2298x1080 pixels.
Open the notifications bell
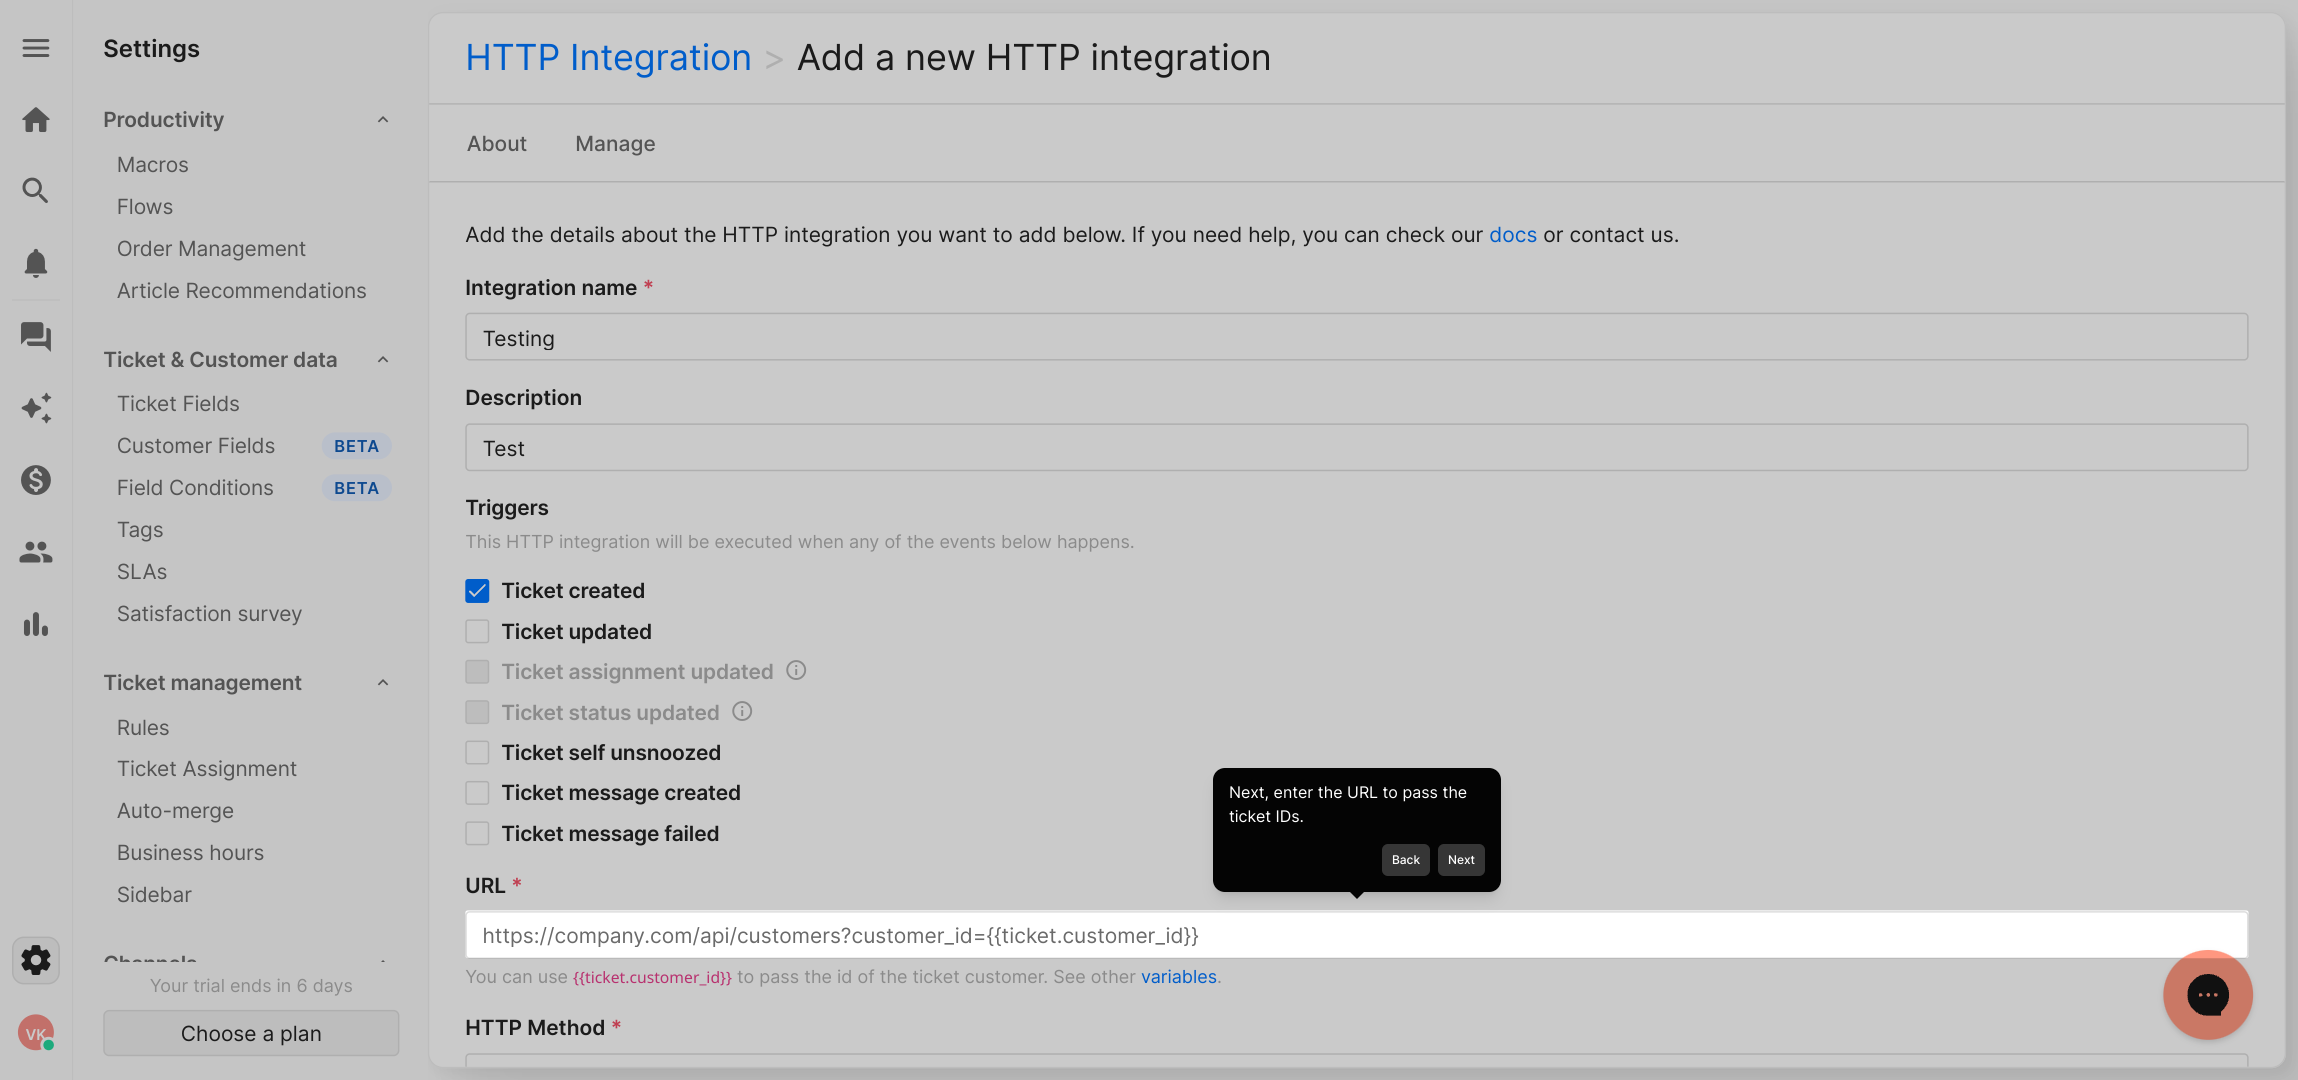pyautogui.click(x=36, y=263)
